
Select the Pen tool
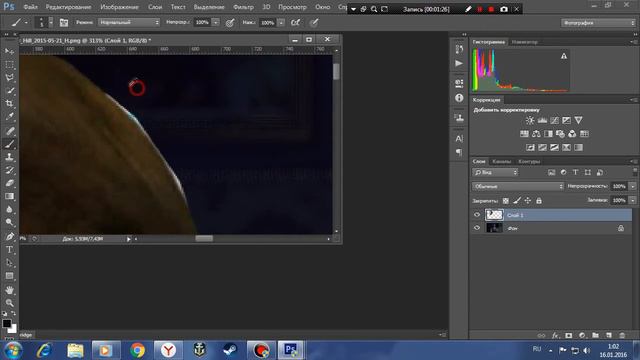click(9, 236)
